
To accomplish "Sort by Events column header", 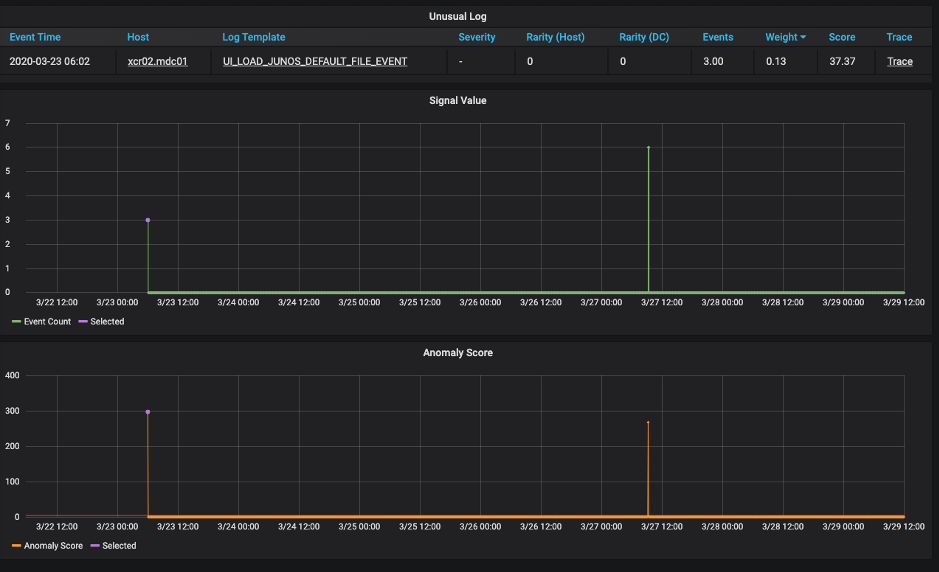I will [717, 37].
